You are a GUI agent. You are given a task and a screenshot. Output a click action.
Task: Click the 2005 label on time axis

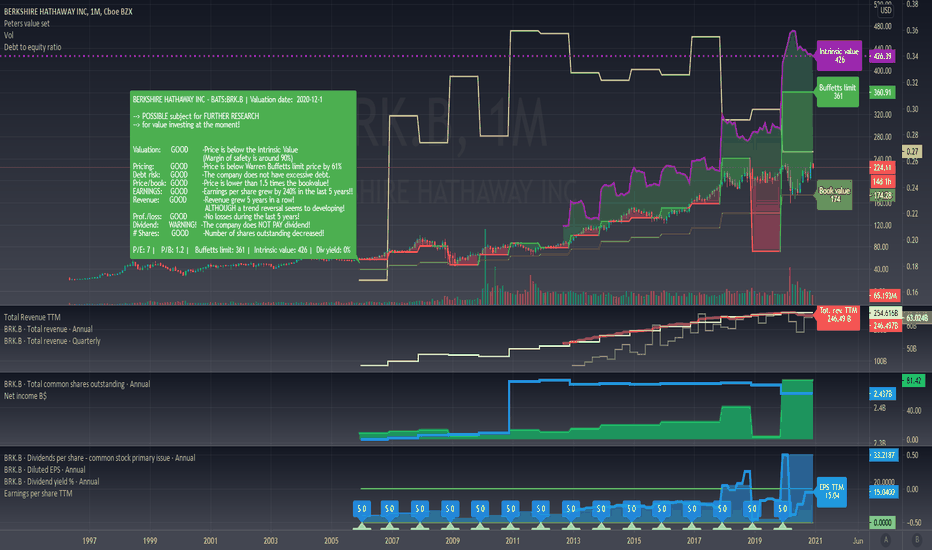point(331,540)
